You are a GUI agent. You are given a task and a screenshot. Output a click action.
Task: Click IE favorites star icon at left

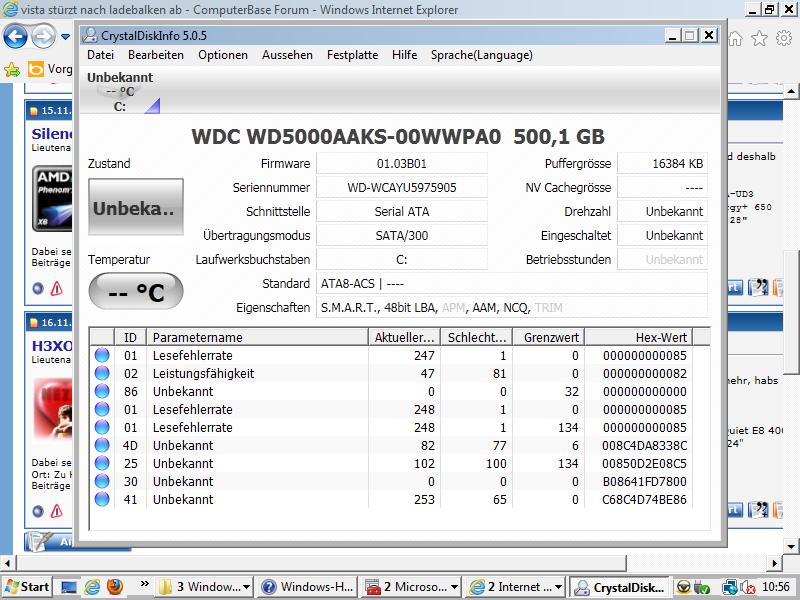coord(12,69)
